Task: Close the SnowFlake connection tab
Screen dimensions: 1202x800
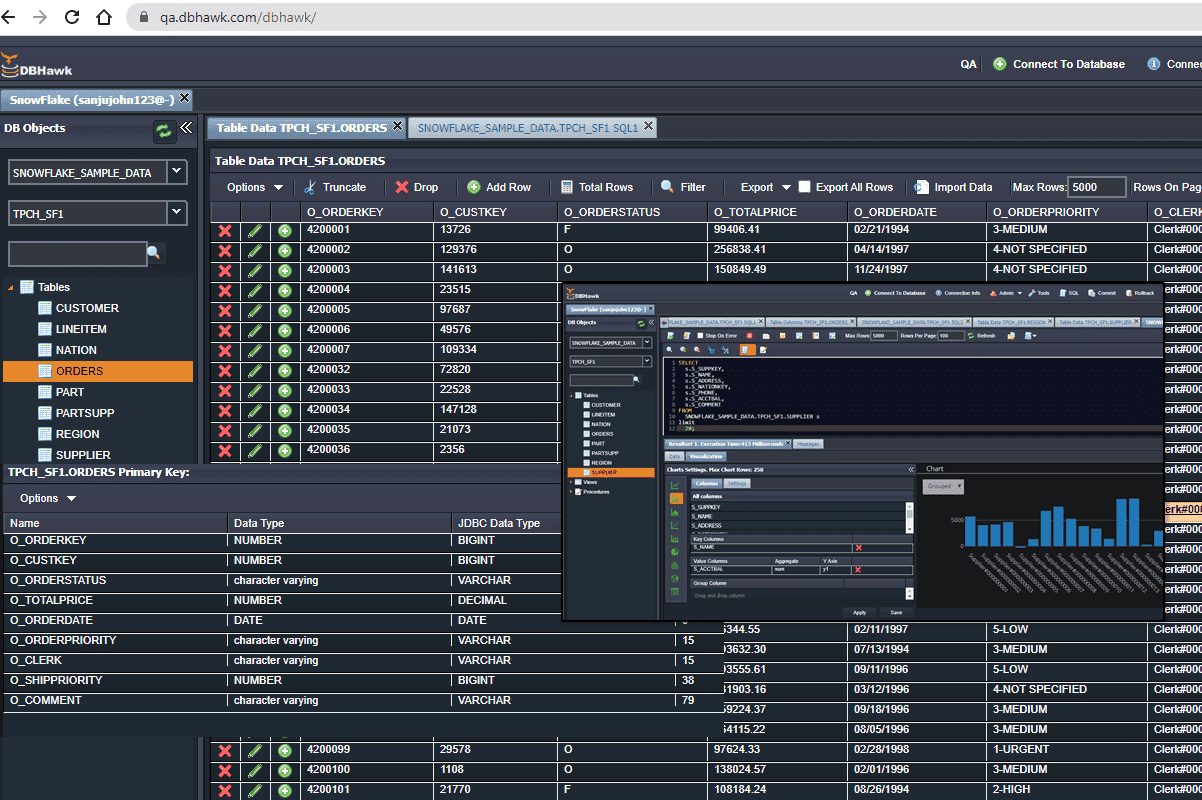Action: pyautogui.click(x=184, y=98)
